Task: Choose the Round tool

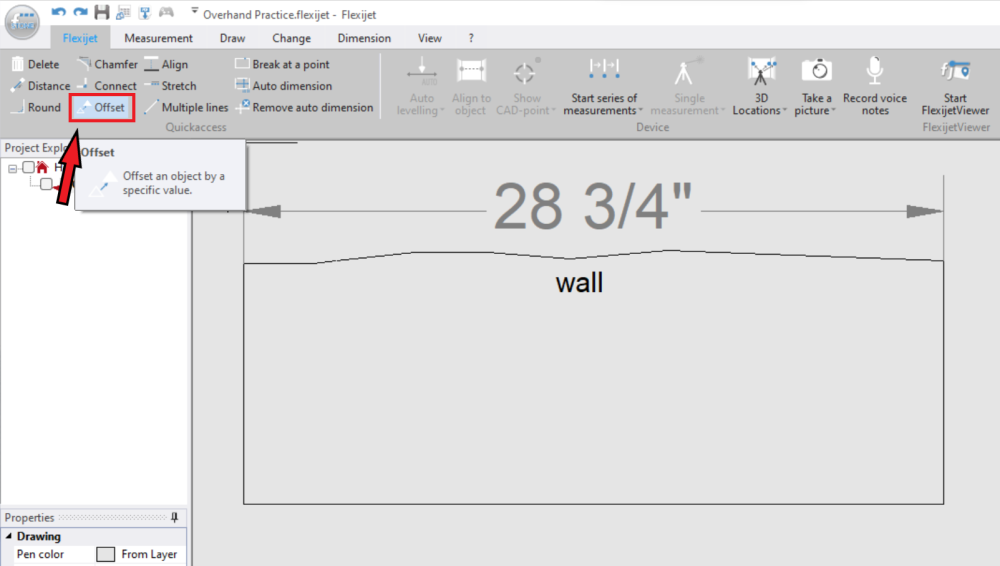Action: pyautogui.click(x=36, y=107)
